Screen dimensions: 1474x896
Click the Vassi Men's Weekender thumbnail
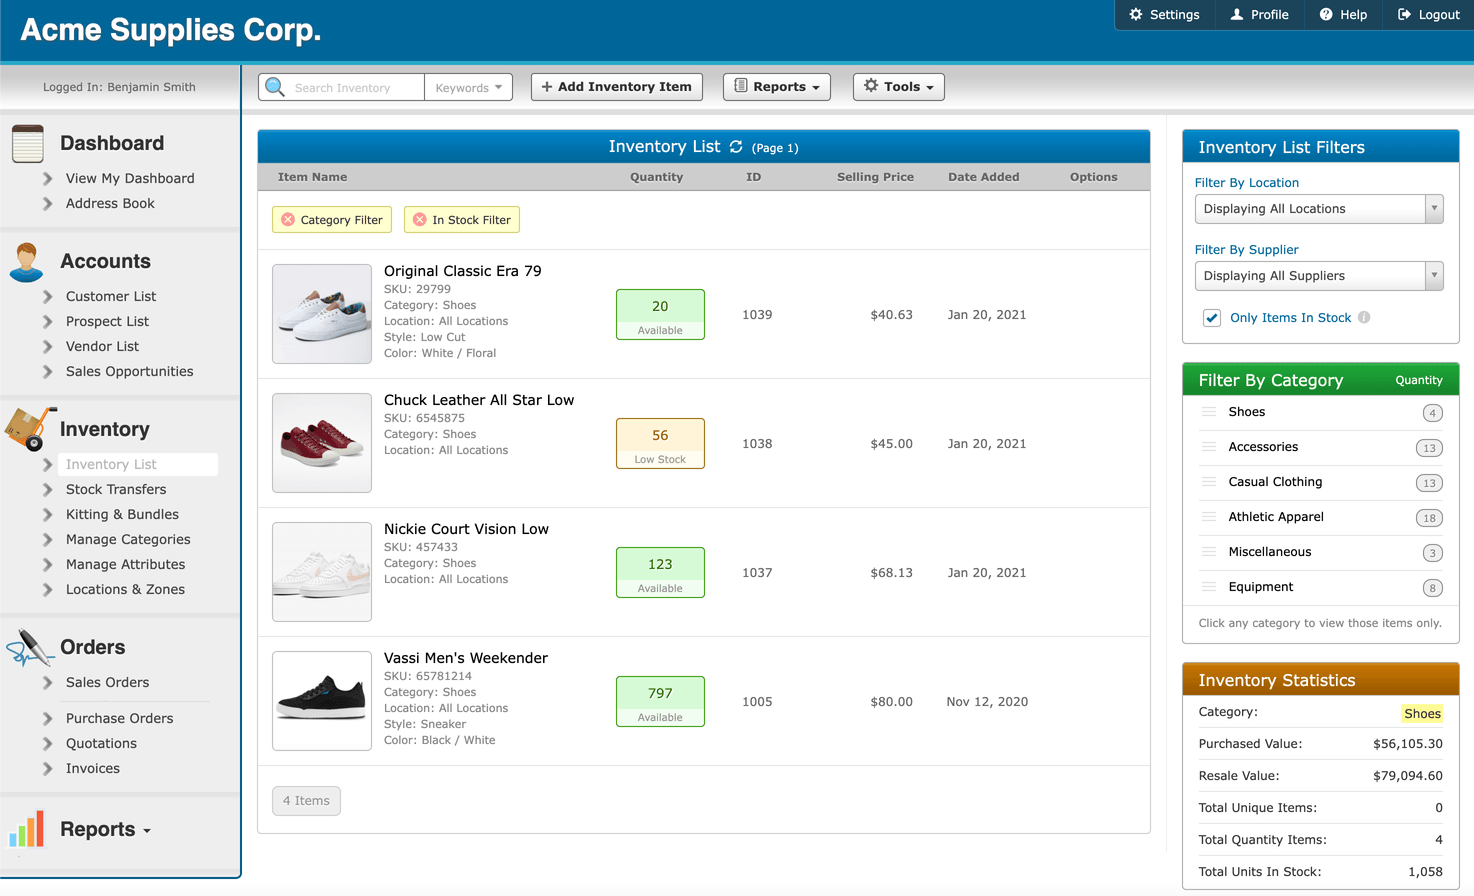322,701
